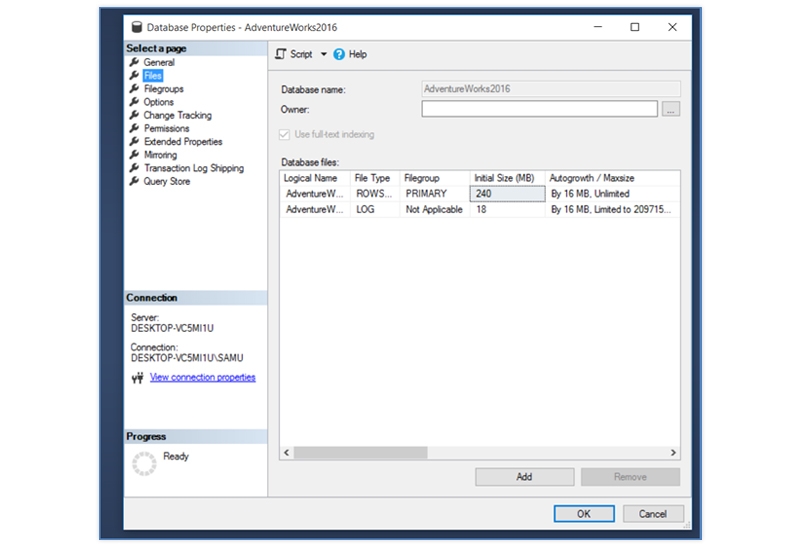Click the wrench icon beside Permissions
This screenshot has width=800, height=548.
tap(134, 128)
